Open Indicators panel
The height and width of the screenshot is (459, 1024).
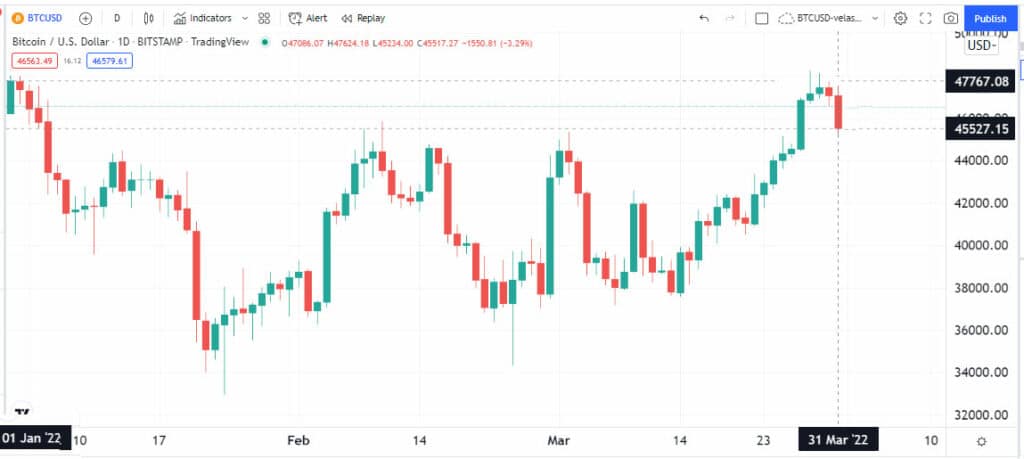click(x=203, y=18)
